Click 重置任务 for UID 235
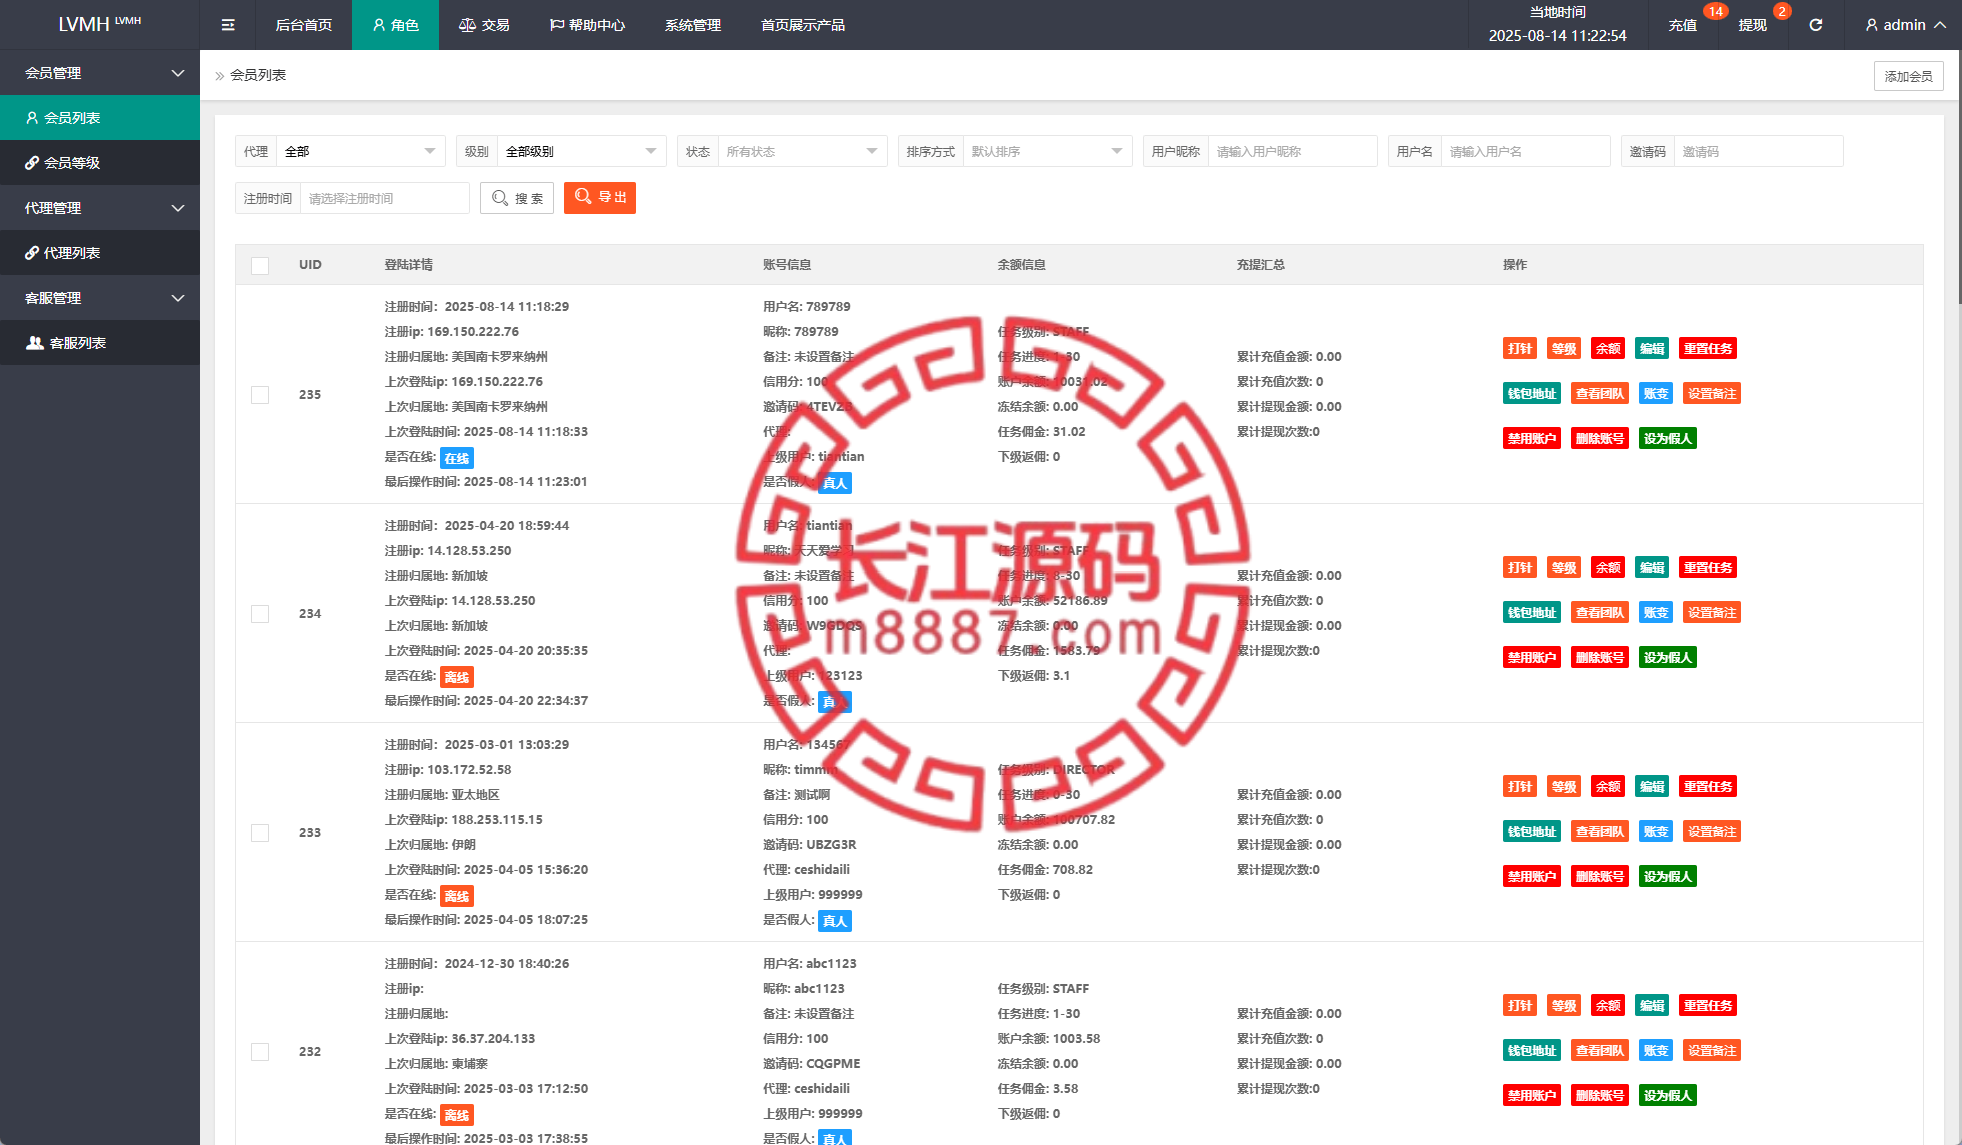The width and height of the screenshot is (1962, 1145). pos(1708,349)
